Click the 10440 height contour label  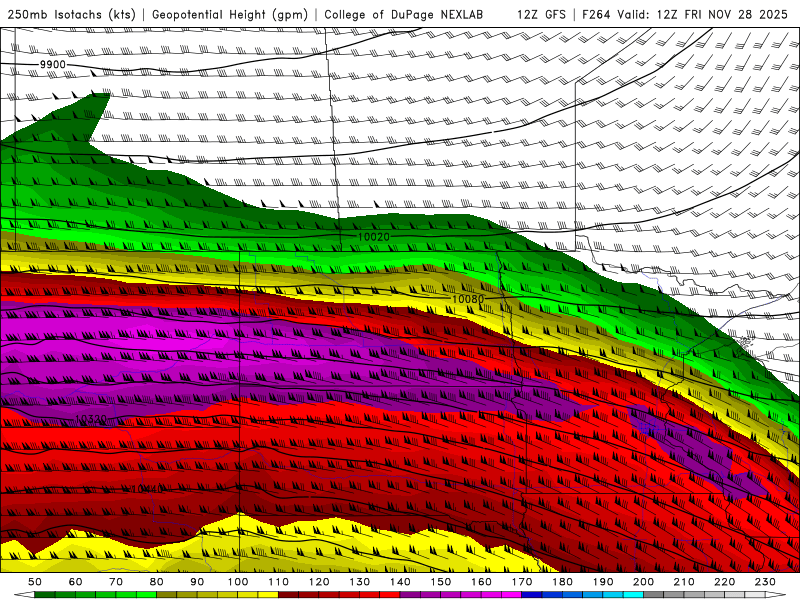click(146, 489)
